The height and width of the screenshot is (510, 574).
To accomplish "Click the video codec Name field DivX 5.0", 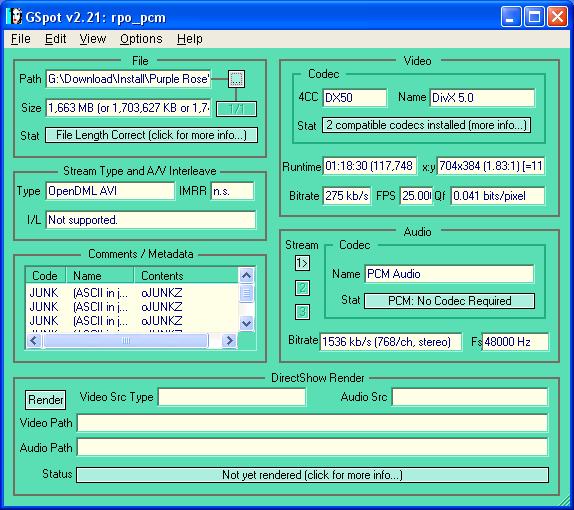I will (482, 98).
